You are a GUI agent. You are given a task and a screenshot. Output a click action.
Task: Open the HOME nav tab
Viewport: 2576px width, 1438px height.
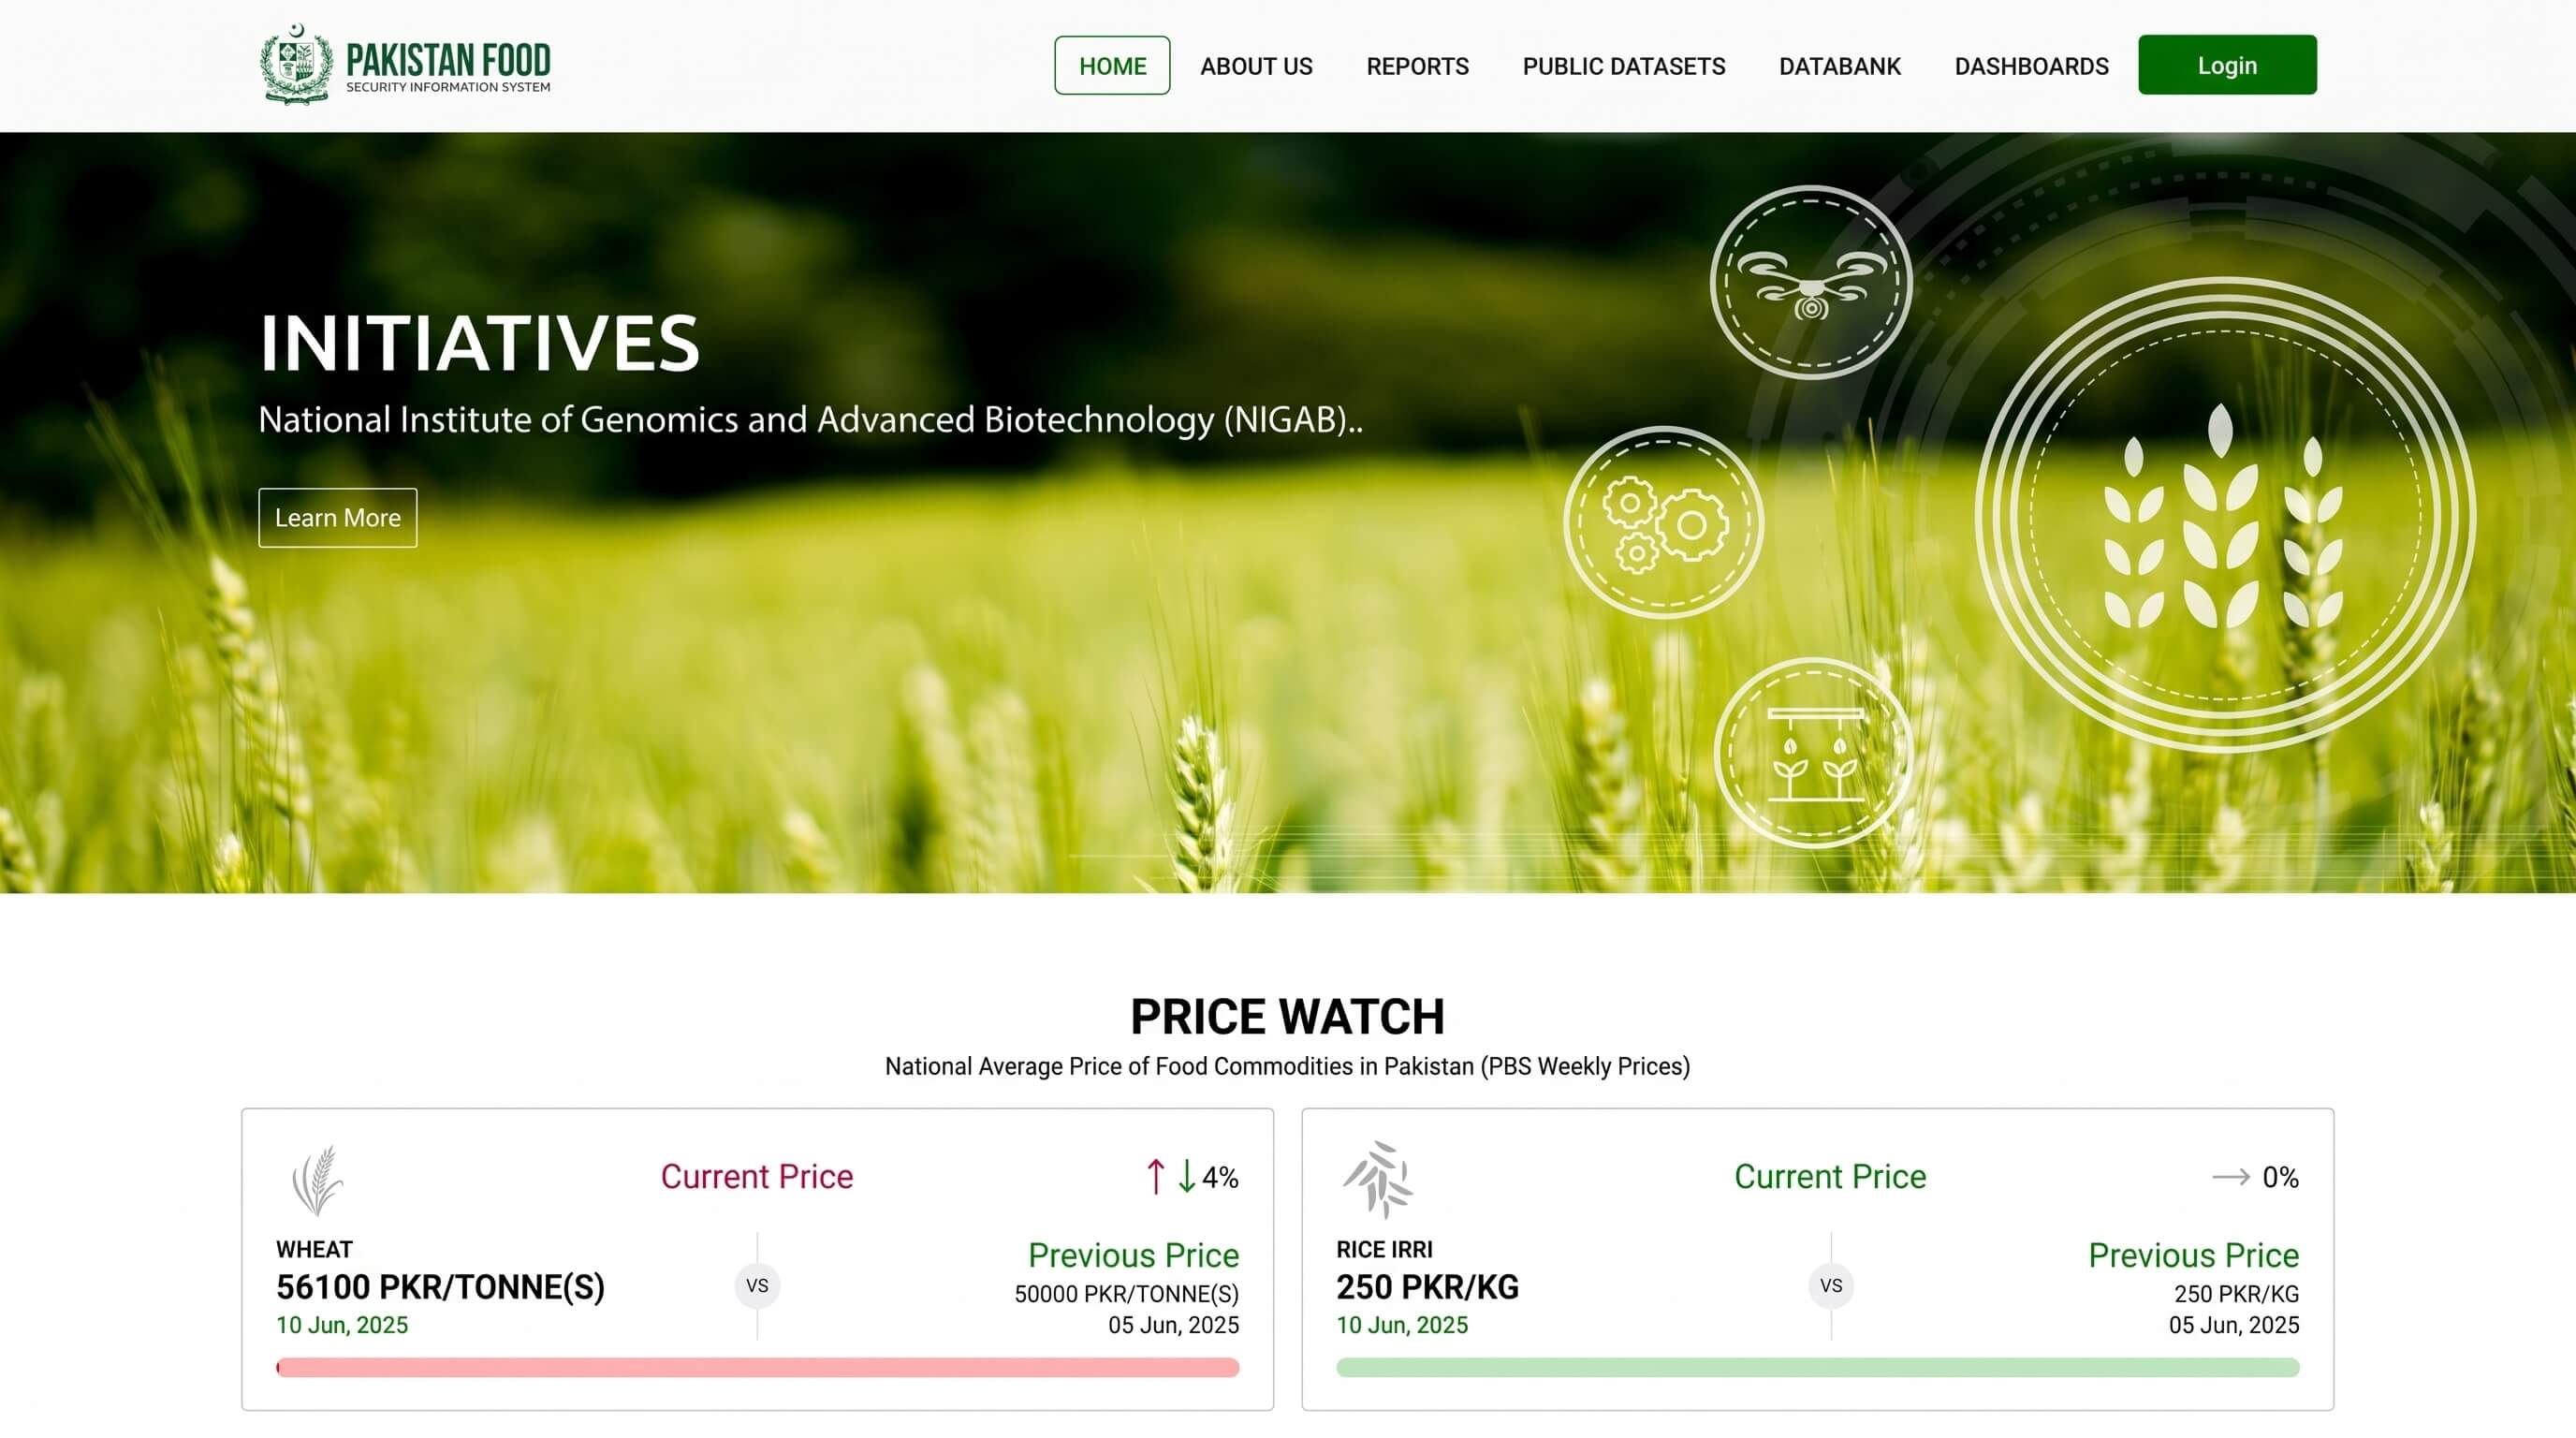[1112, 66]
